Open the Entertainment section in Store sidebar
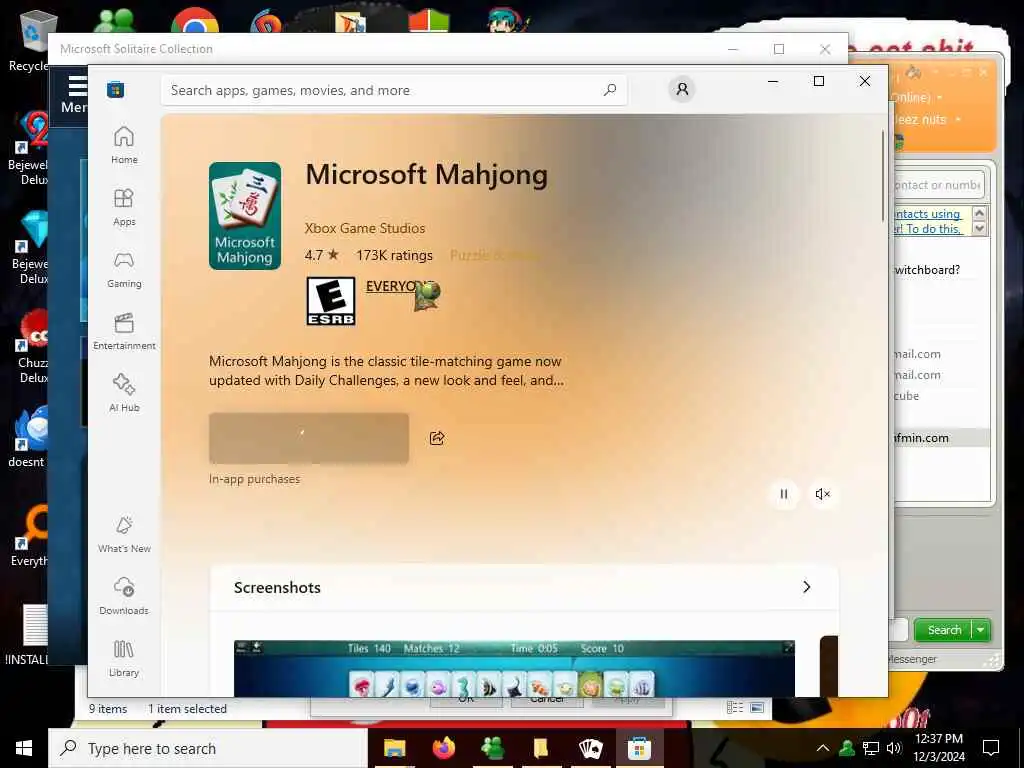Image resolution: width=1024 pixels, height=768 pixels. click(x=124, y=331)
